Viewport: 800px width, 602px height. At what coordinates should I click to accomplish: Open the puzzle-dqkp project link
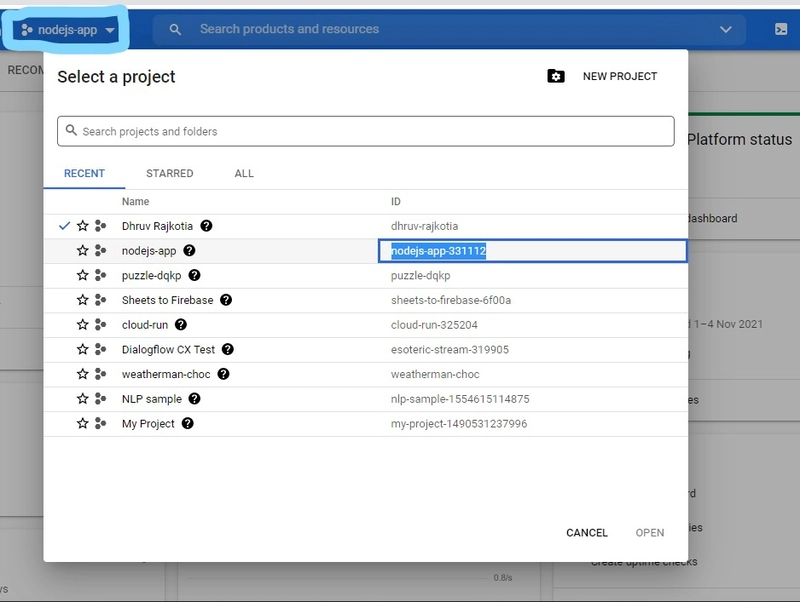[152, 275]
